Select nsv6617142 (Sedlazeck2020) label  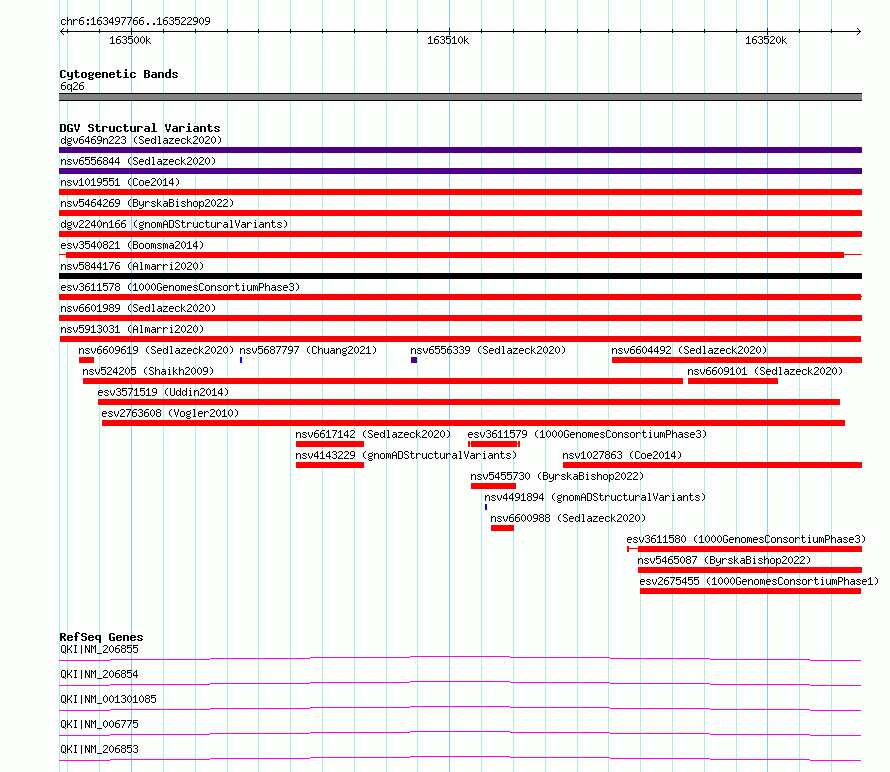373,434
